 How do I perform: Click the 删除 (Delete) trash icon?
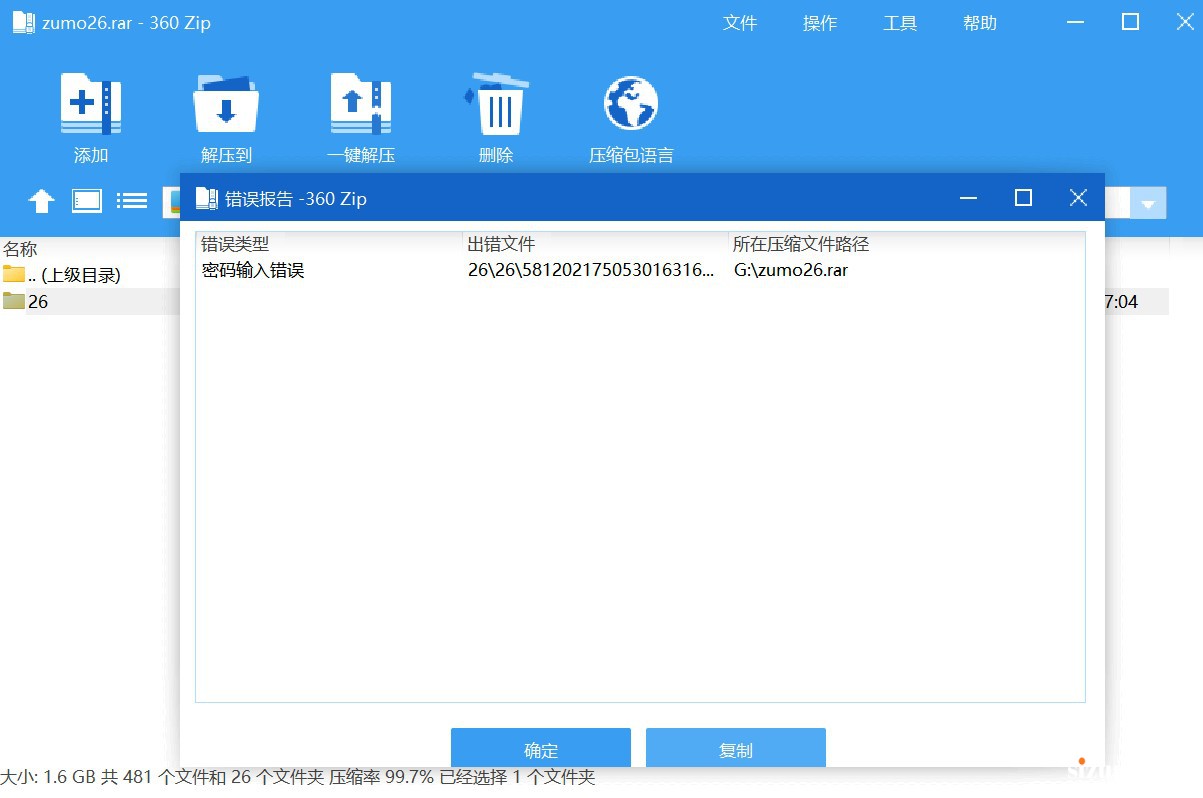[x=497, y=105]
